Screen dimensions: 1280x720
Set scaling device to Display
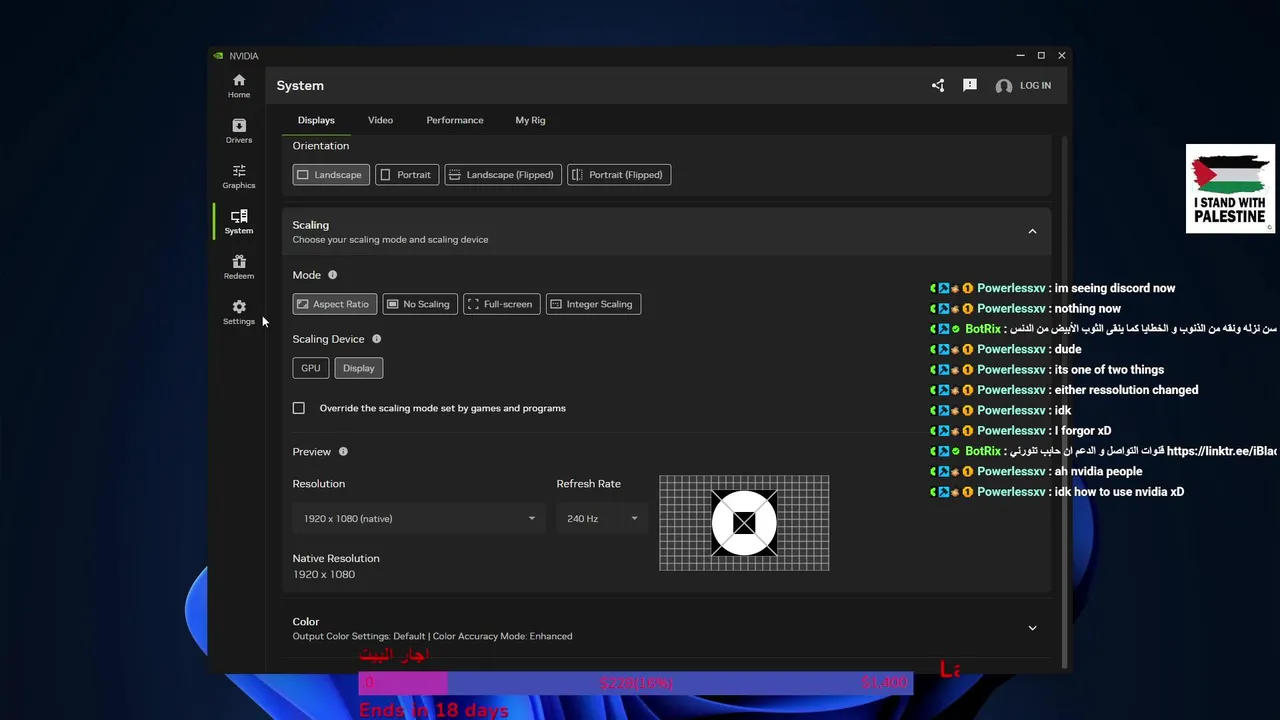pos(359,368)
